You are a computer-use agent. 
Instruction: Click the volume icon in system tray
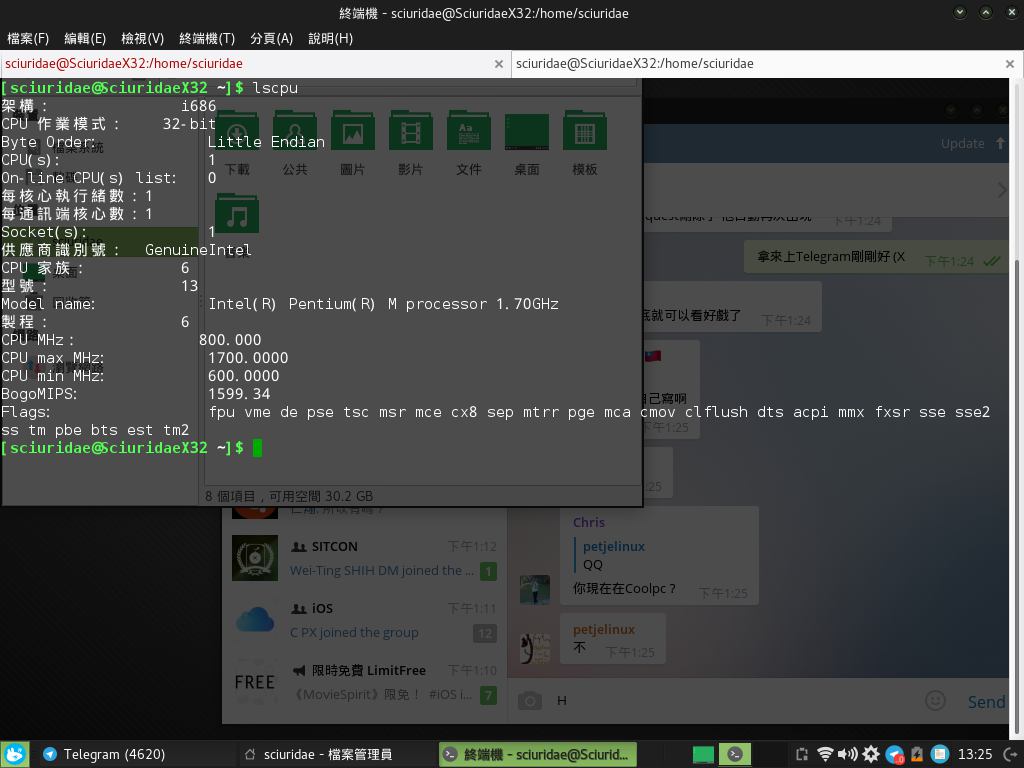point(847,754)
